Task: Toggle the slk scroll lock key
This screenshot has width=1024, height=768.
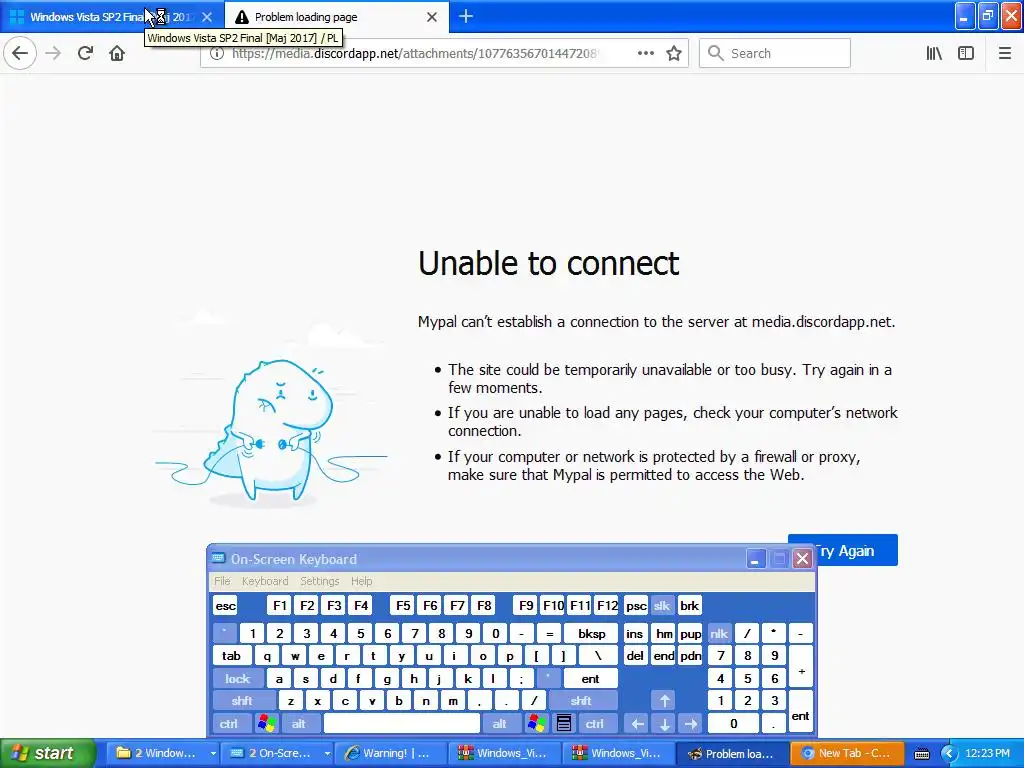Action: [662, 606]
